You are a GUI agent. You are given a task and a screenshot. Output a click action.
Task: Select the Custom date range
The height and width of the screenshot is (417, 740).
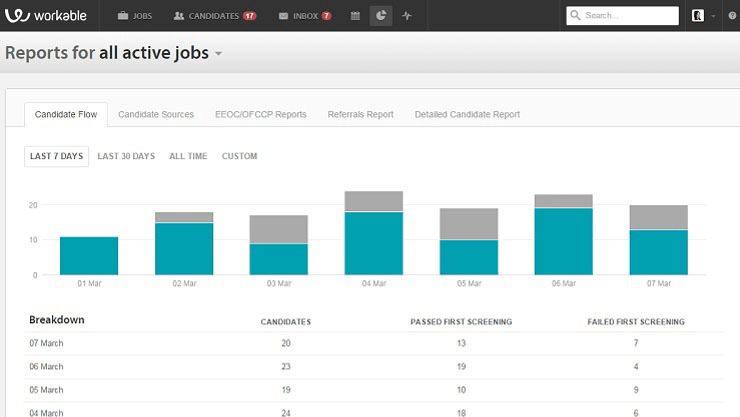(239, 156)
